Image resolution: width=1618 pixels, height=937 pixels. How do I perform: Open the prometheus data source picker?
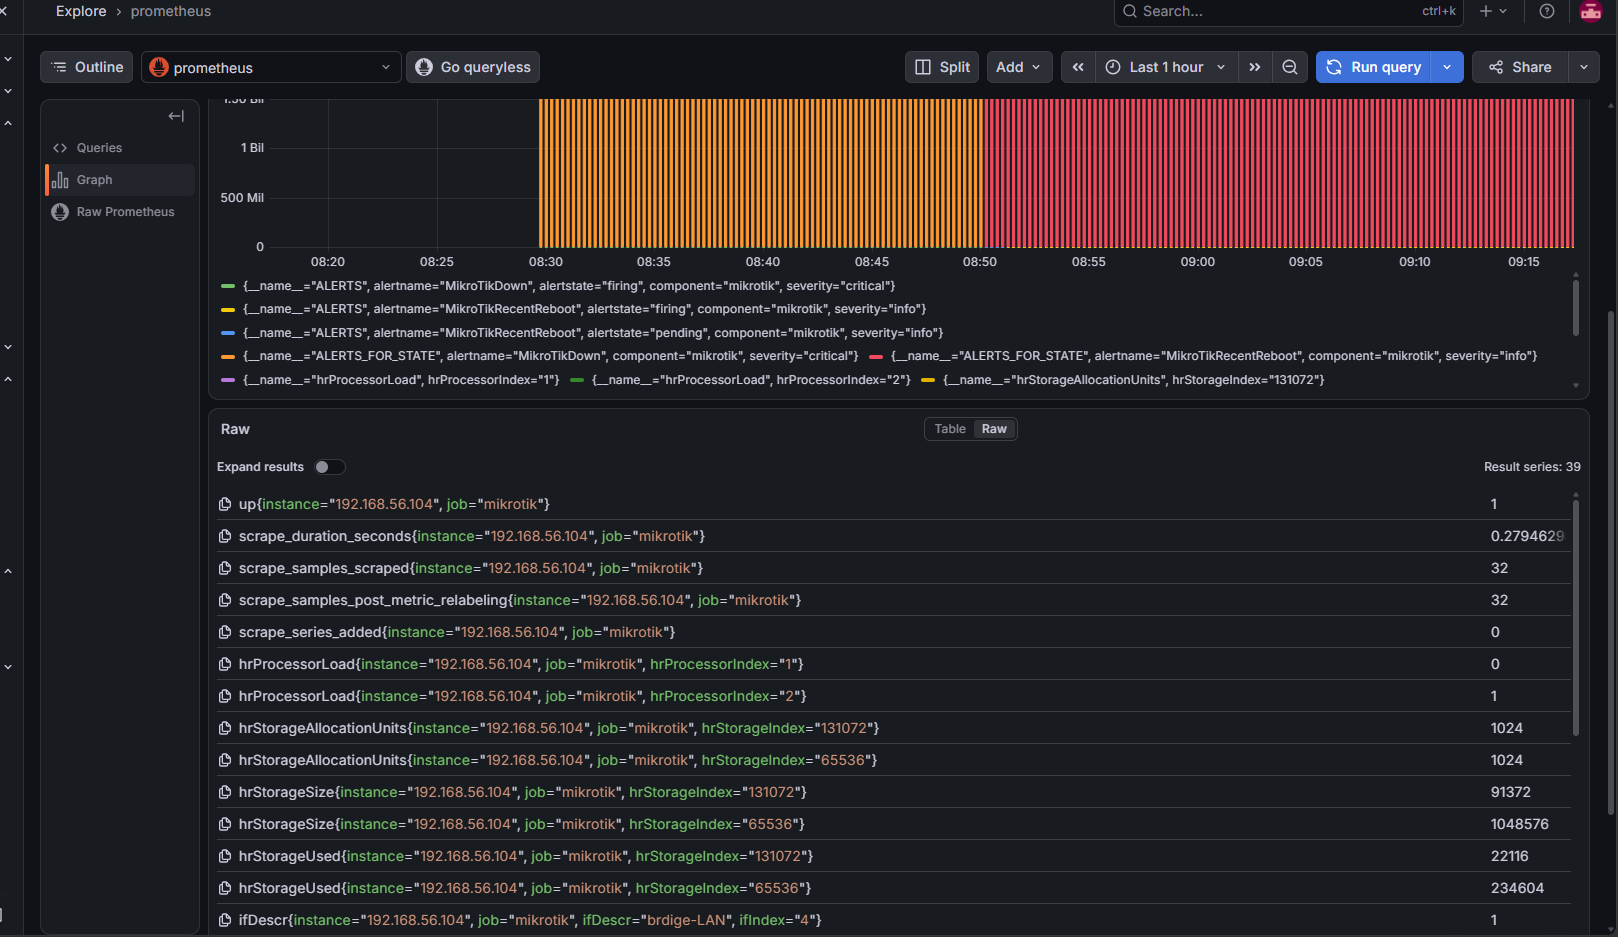(271, 67)
